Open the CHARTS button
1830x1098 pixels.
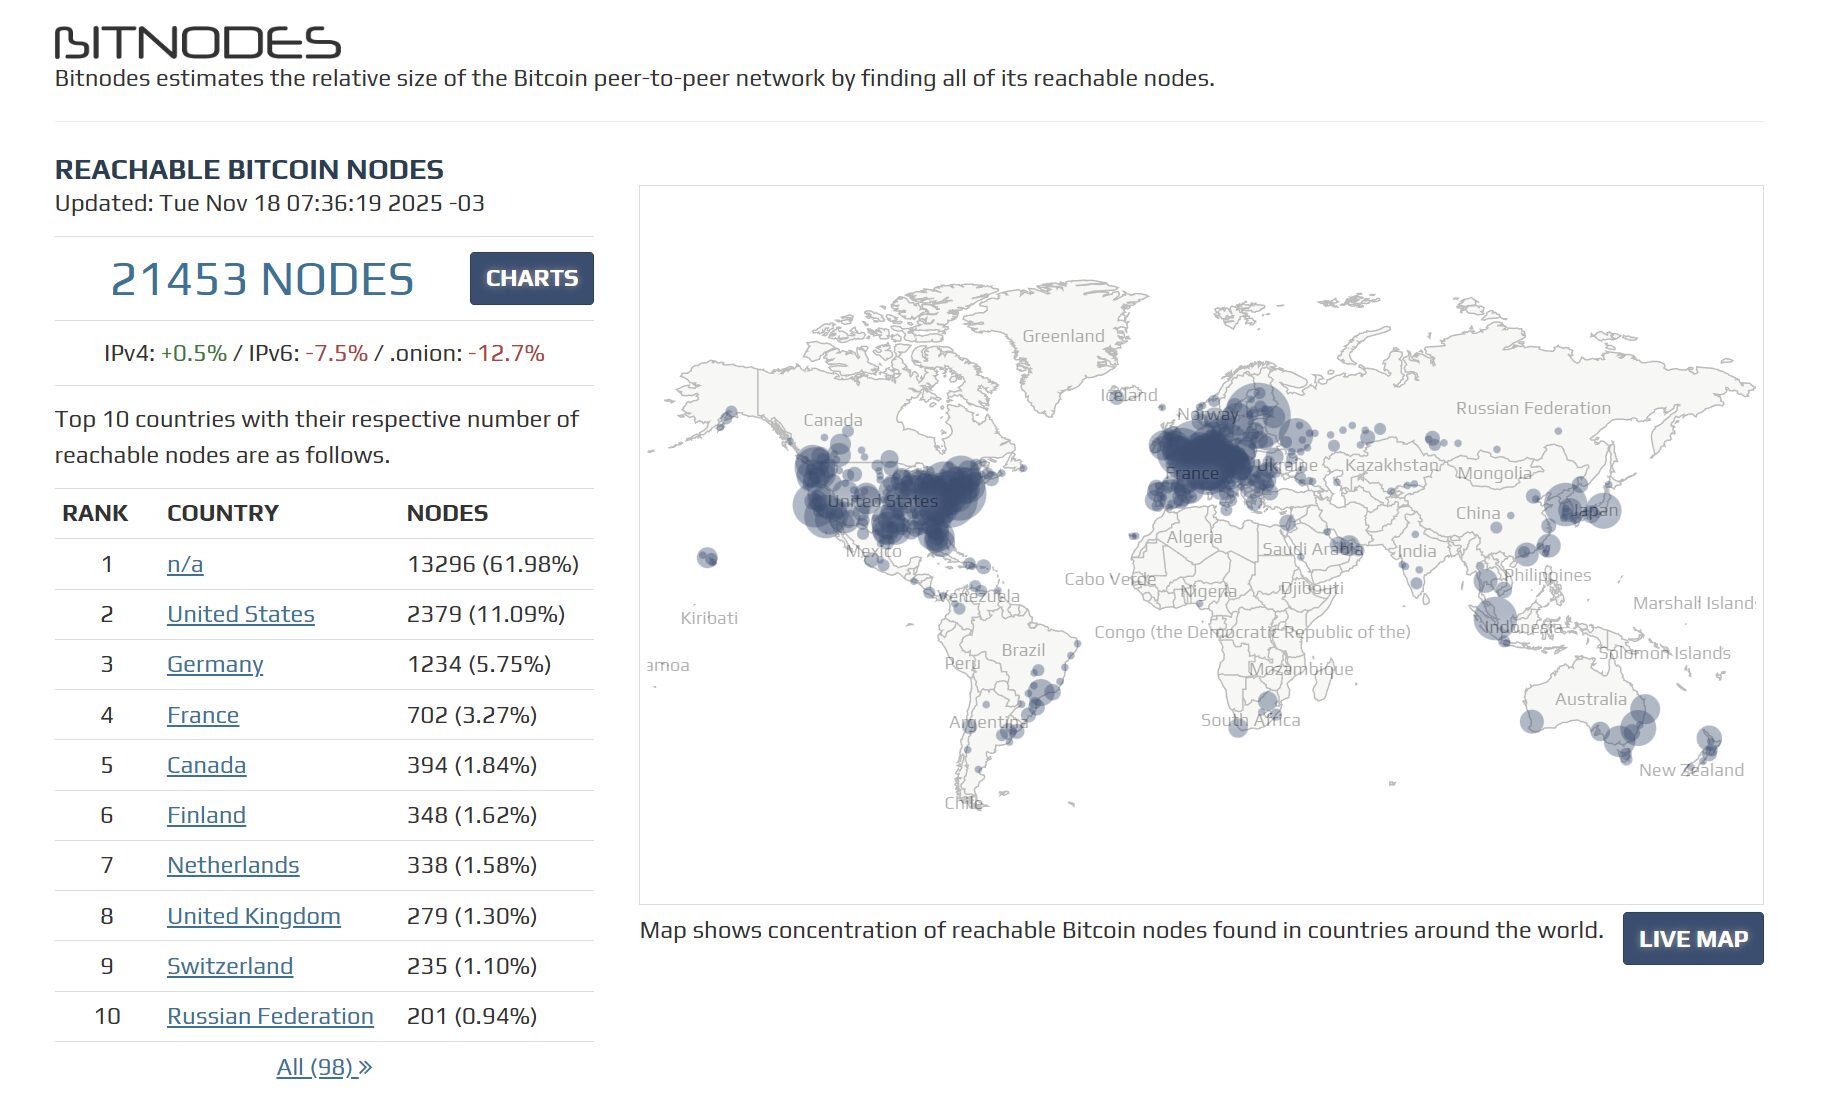pos(531,278)
